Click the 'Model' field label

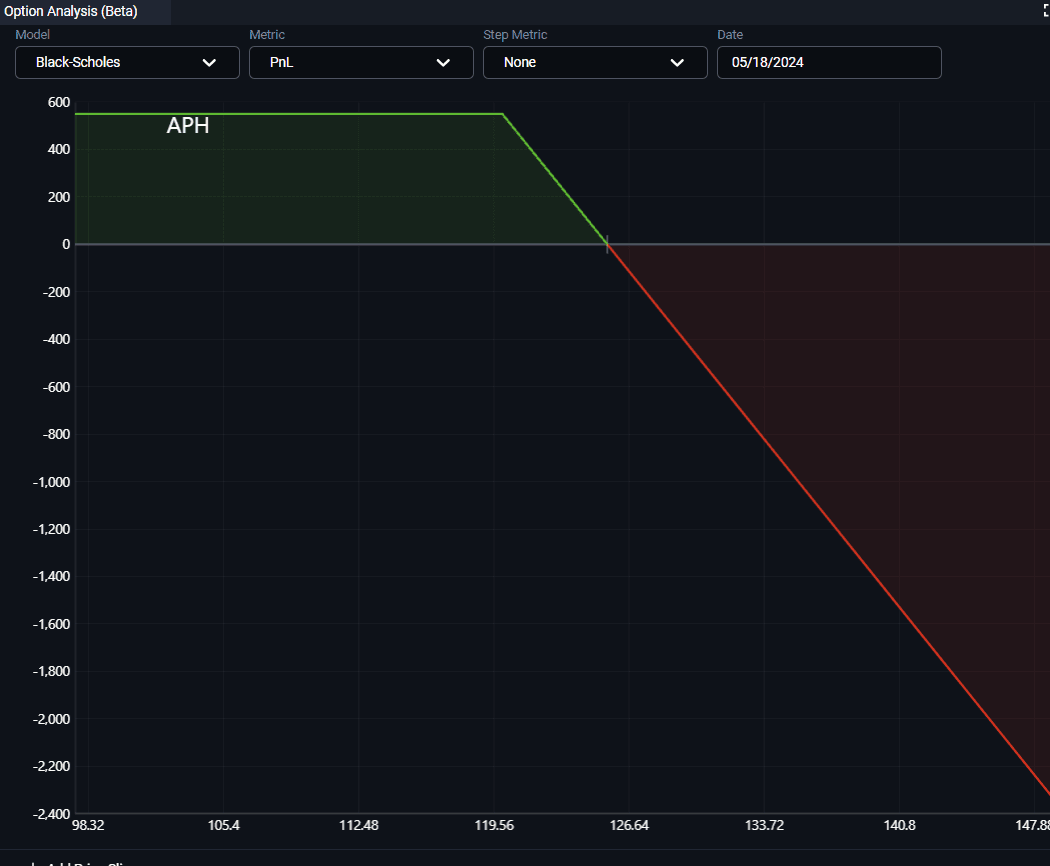32,35
